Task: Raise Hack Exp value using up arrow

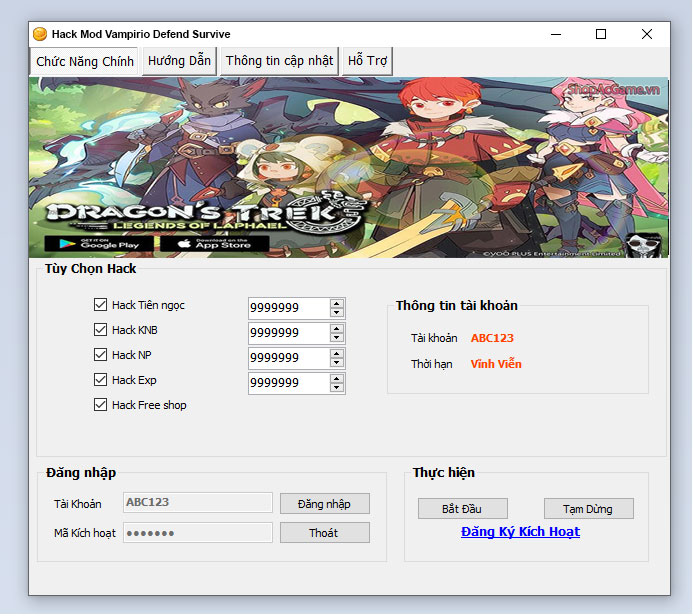Action: point(337,379)
